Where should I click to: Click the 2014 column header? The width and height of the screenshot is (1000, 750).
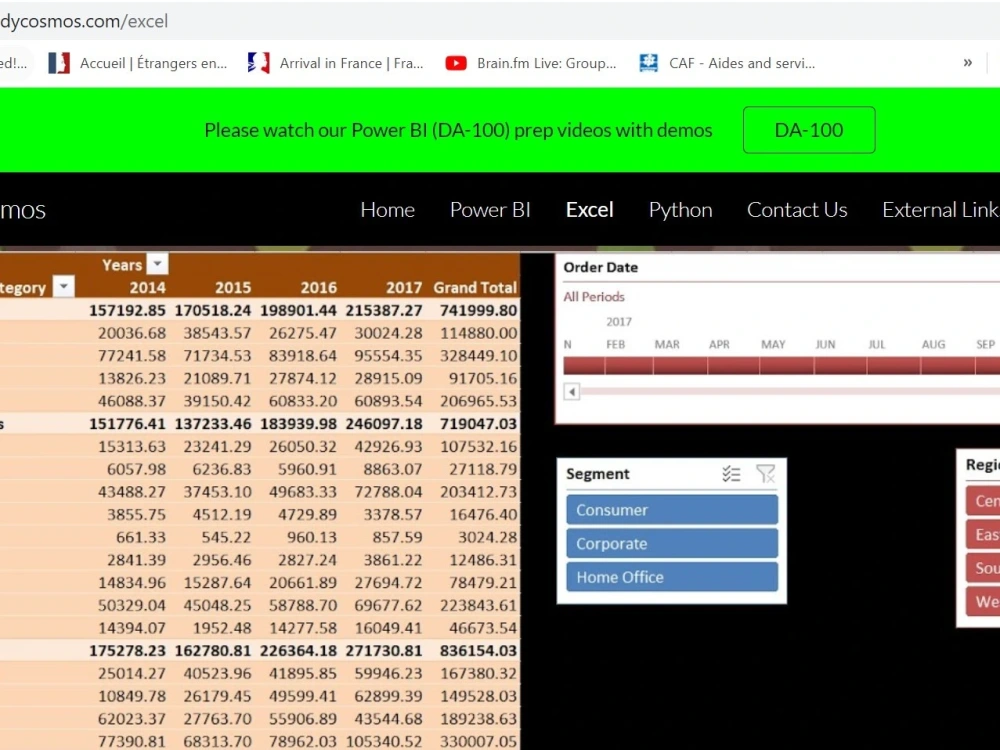tap(147, 288)
